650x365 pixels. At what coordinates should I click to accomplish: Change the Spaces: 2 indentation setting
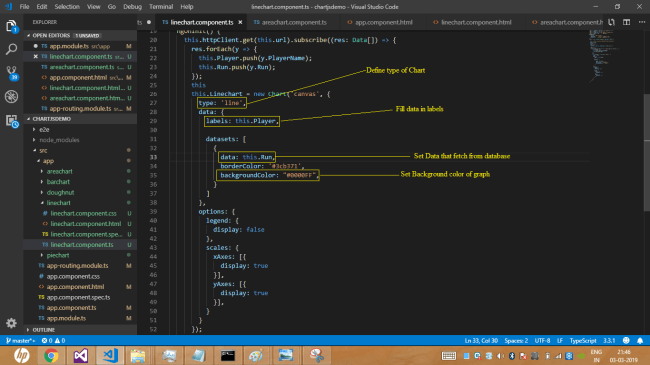click(516, 341)
